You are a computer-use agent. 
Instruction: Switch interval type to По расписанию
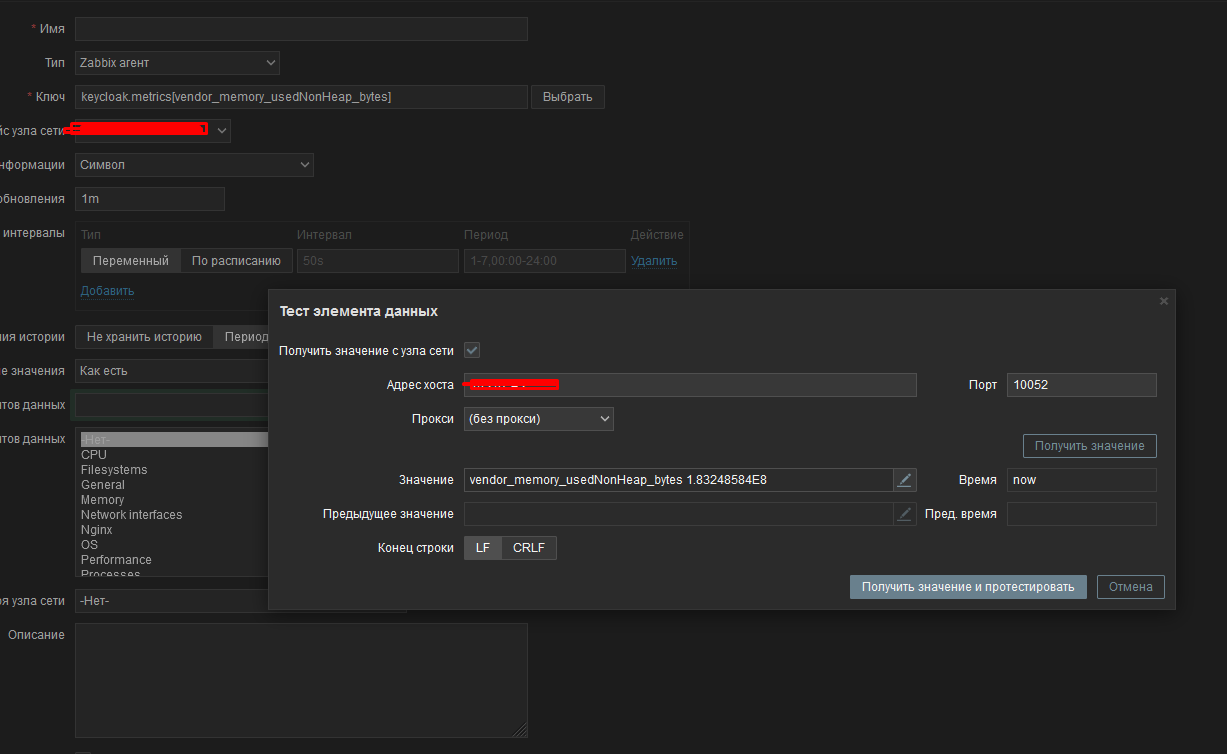[x=236, y=260]
